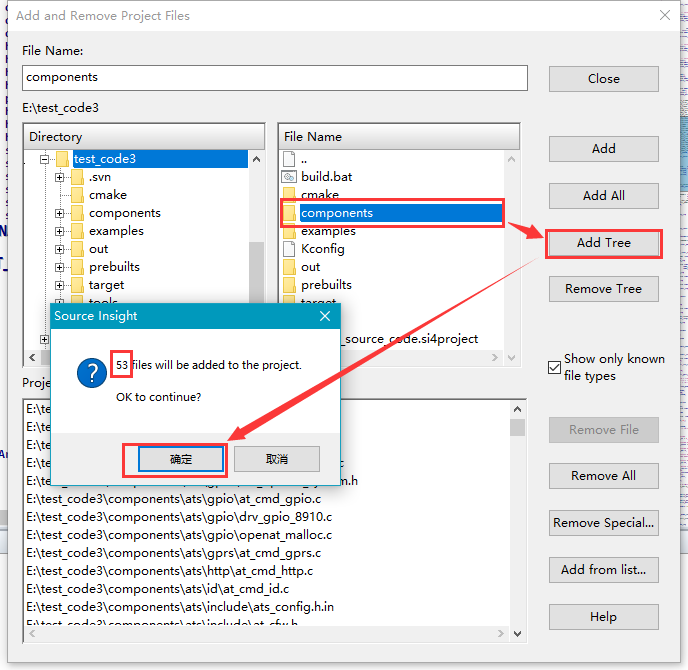
Task: Click project files list scroll down arrow
Action: 517,634
